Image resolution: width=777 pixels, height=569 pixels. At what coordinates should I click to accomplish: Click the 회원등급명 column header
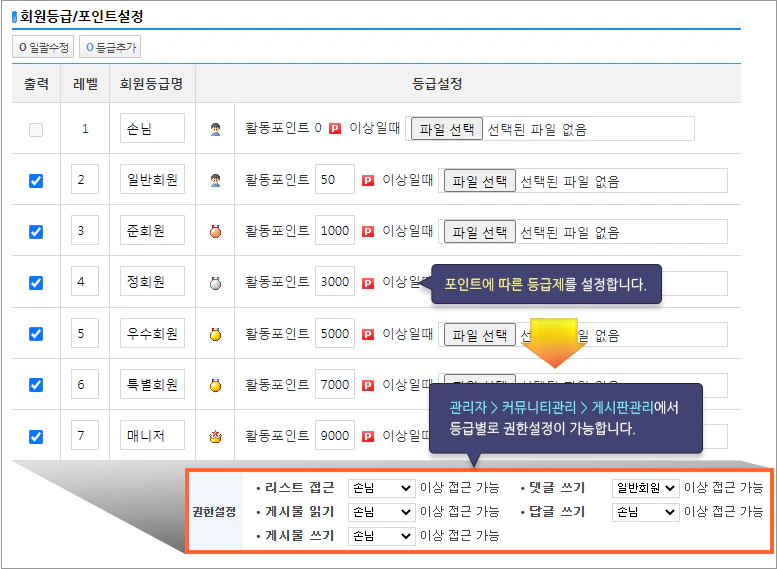[152, 83]
